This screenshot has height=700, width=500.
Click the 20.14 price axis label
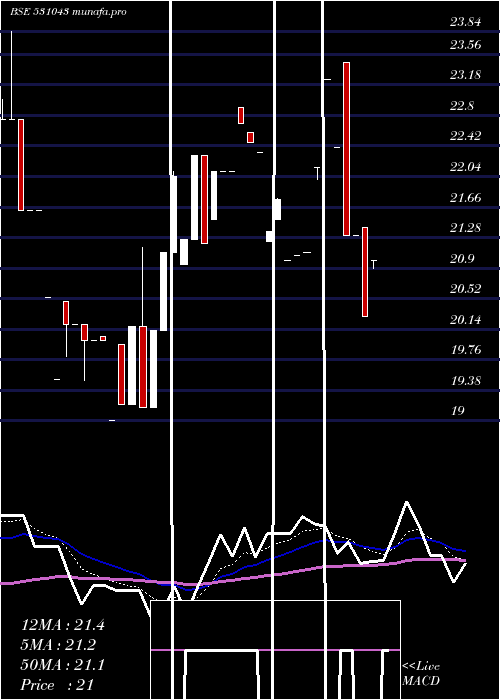465,320
